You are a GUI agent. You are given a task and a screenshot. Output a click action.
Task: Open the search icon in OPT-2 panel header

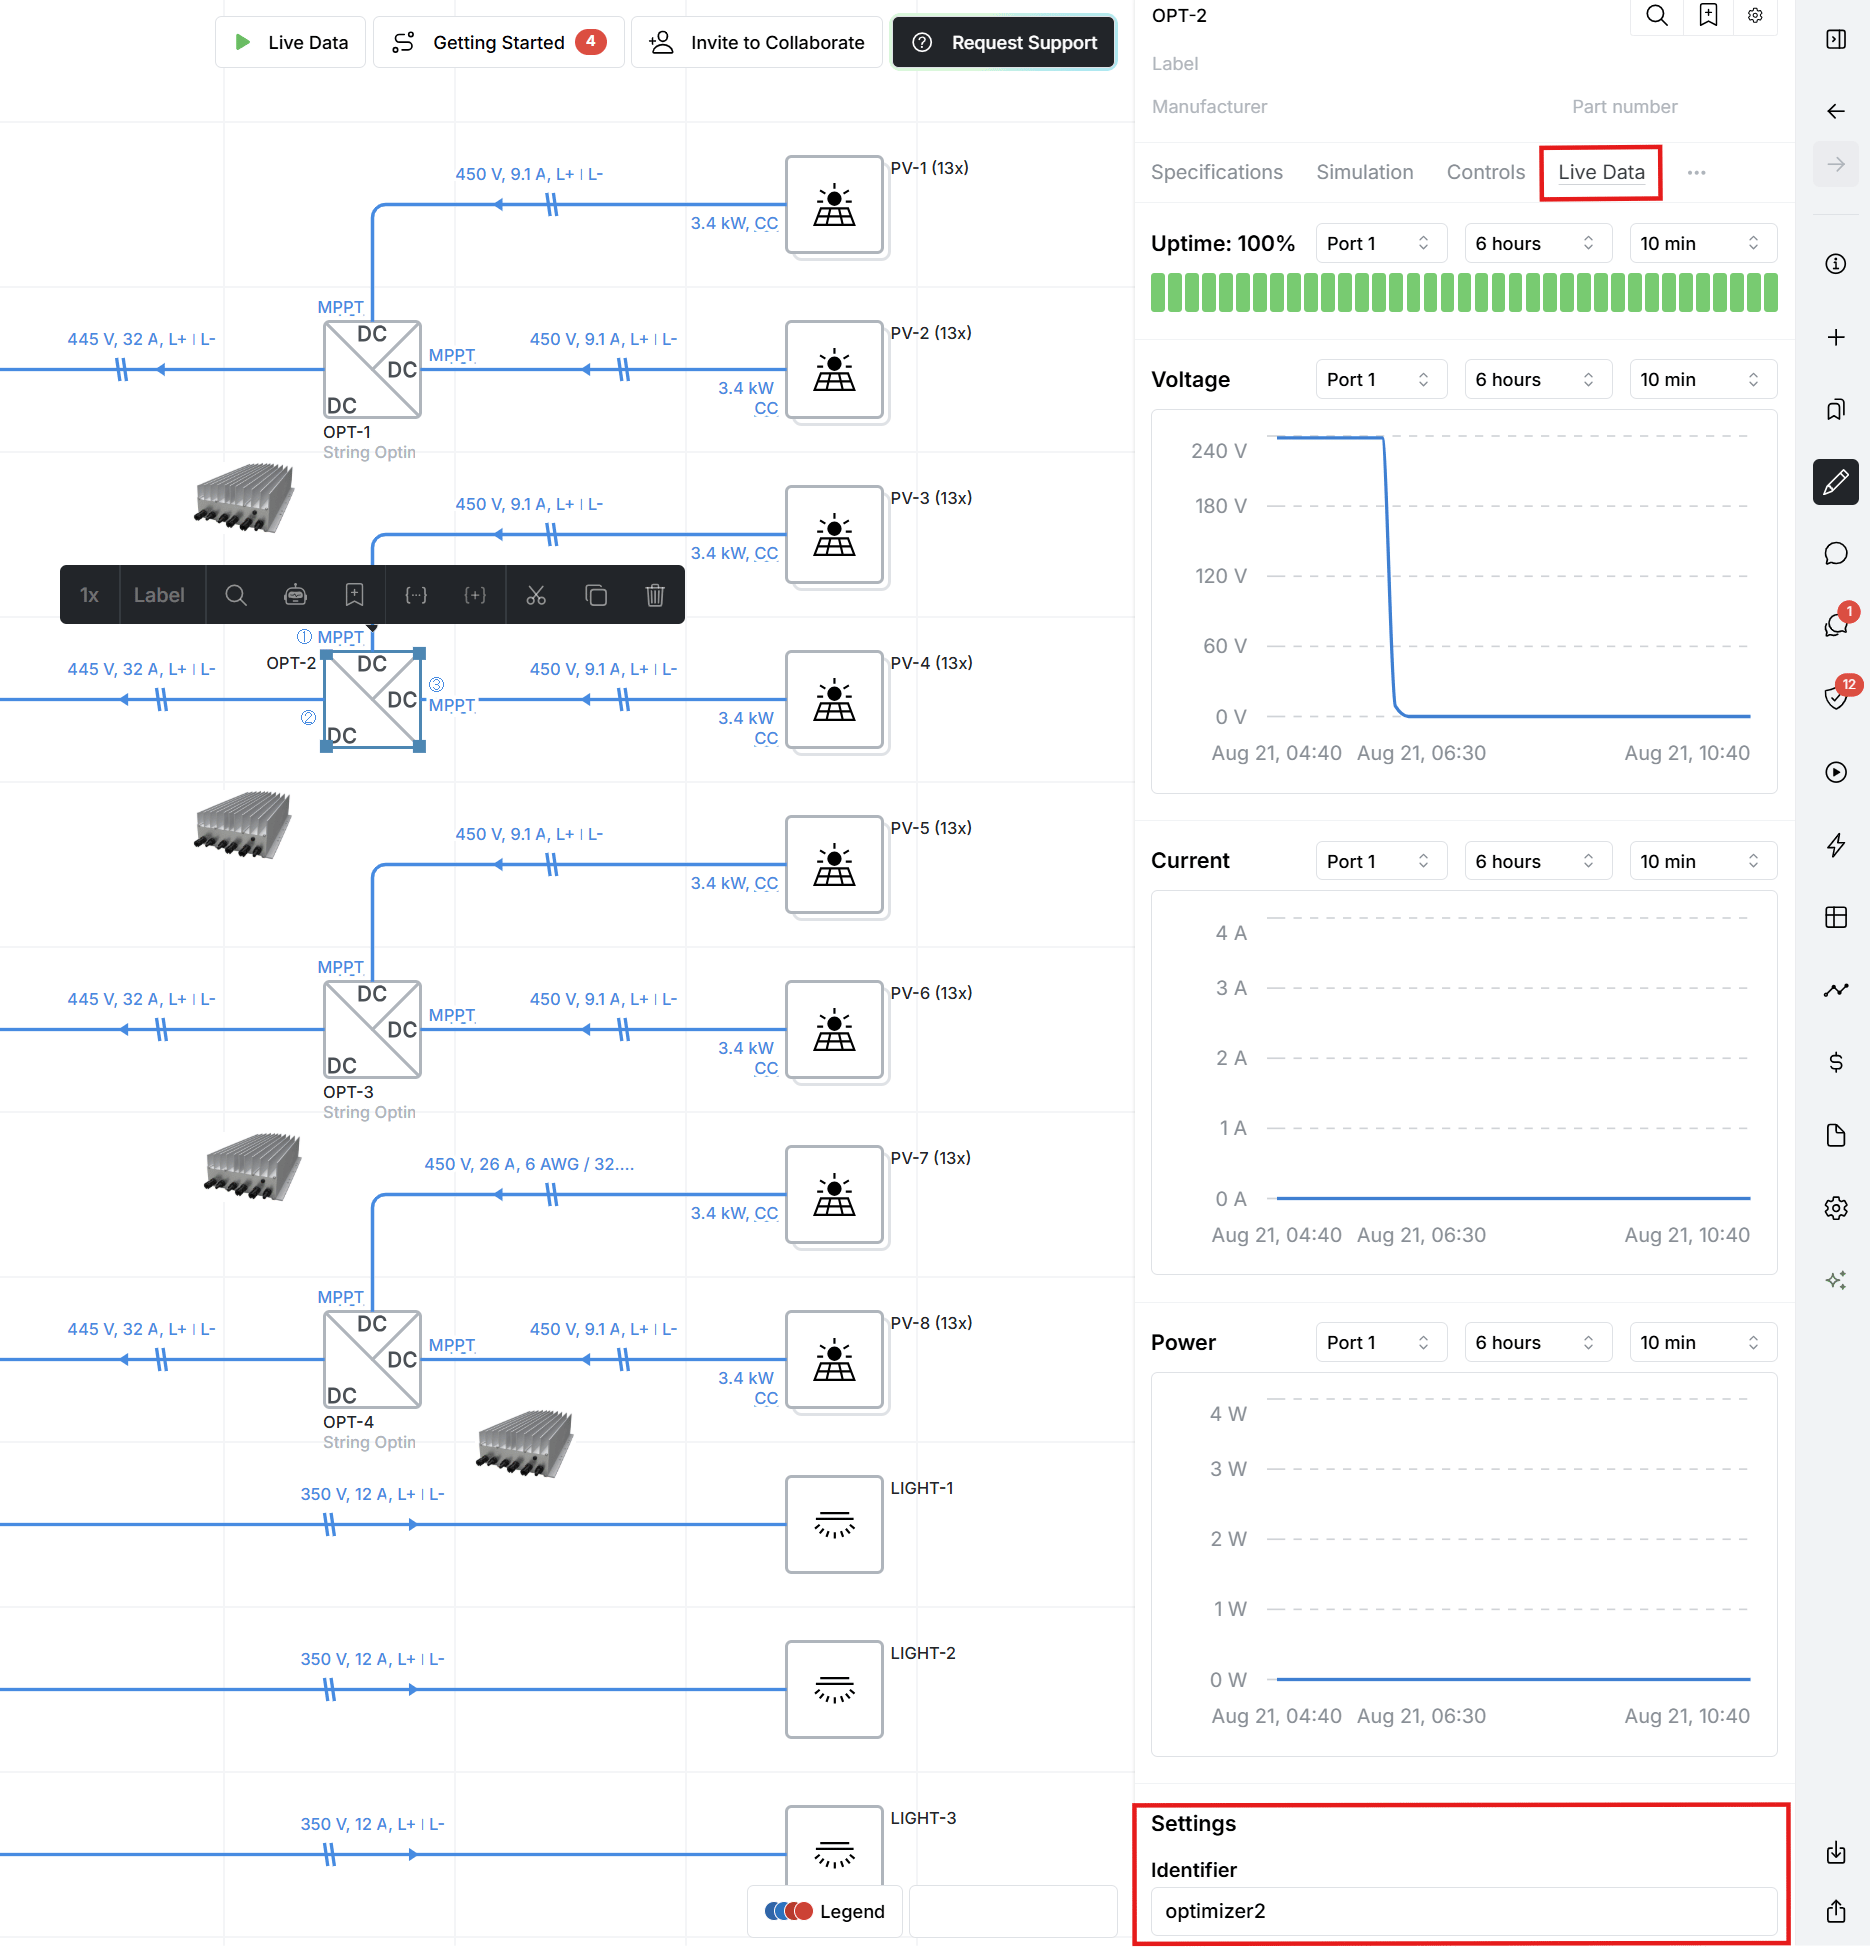coord(1657,16)
